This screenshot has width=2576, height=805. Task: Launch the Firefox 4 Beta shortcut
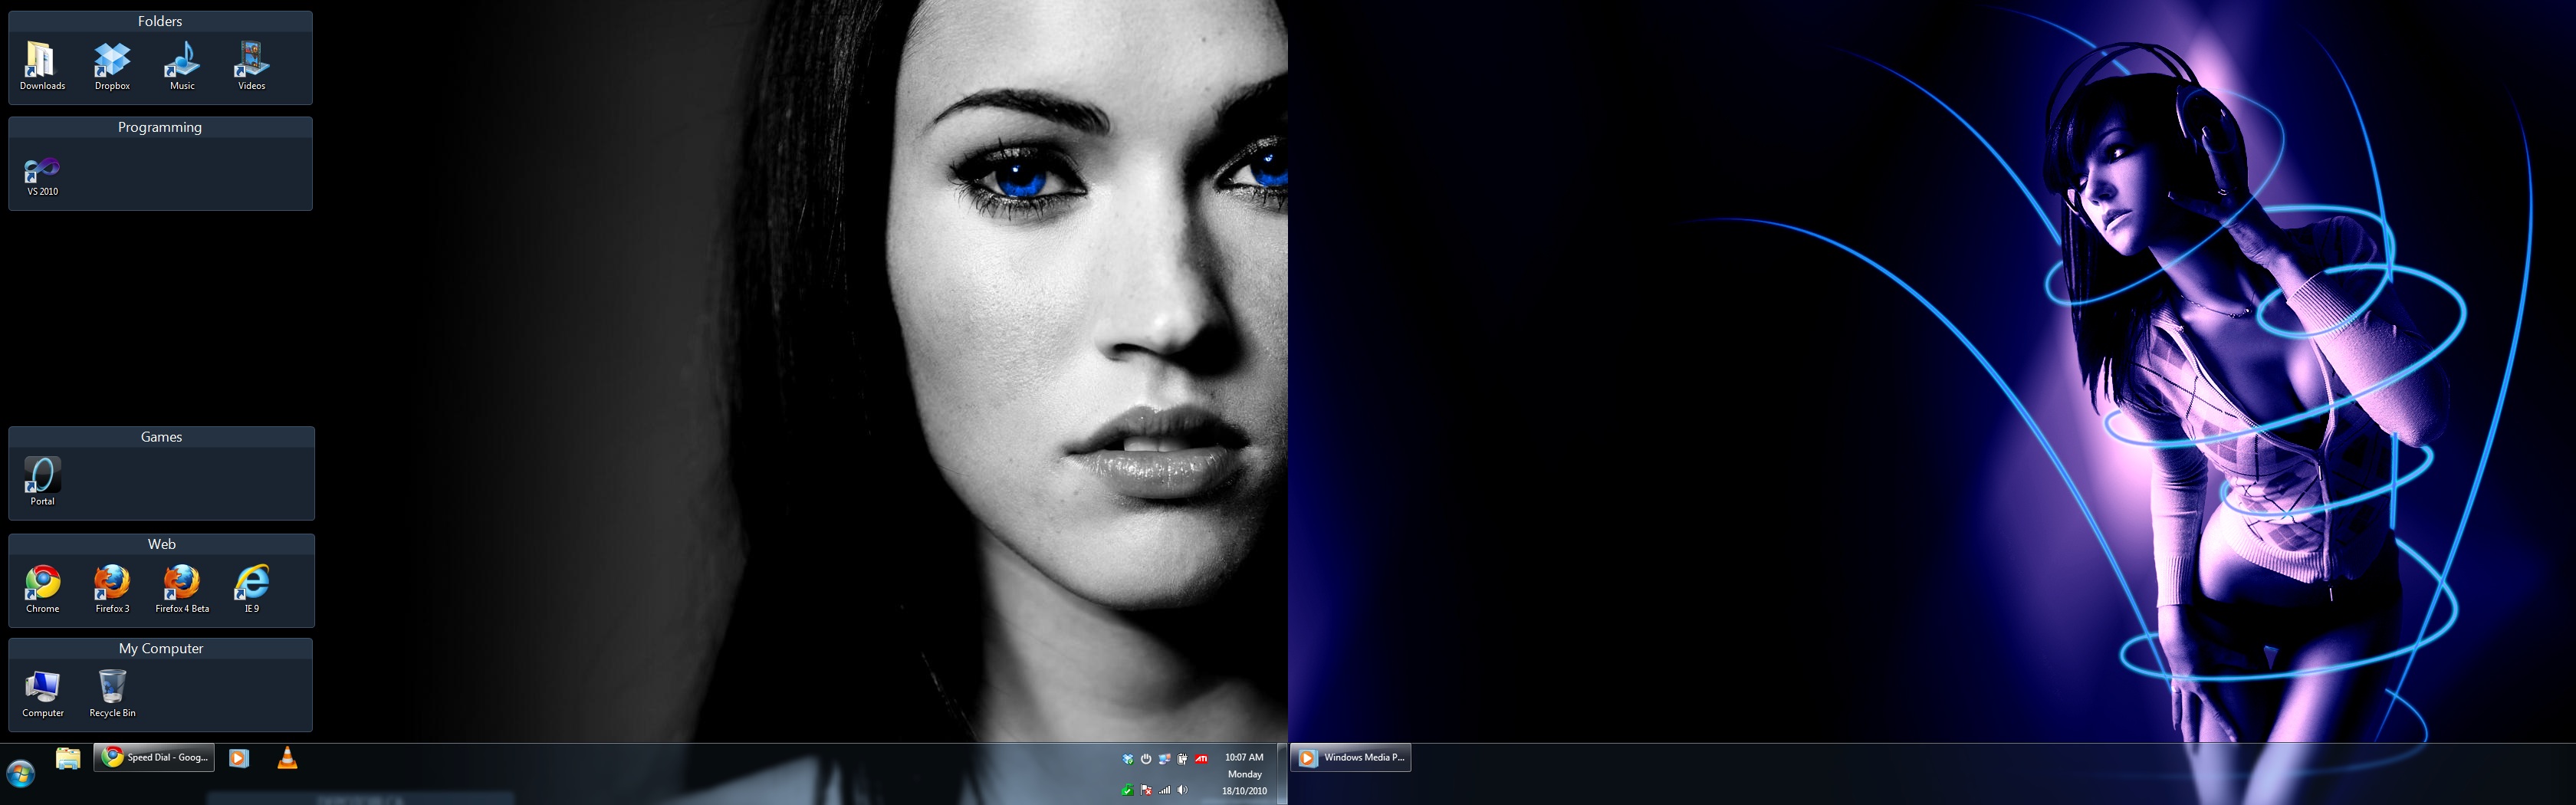click(x=182, y=588)
